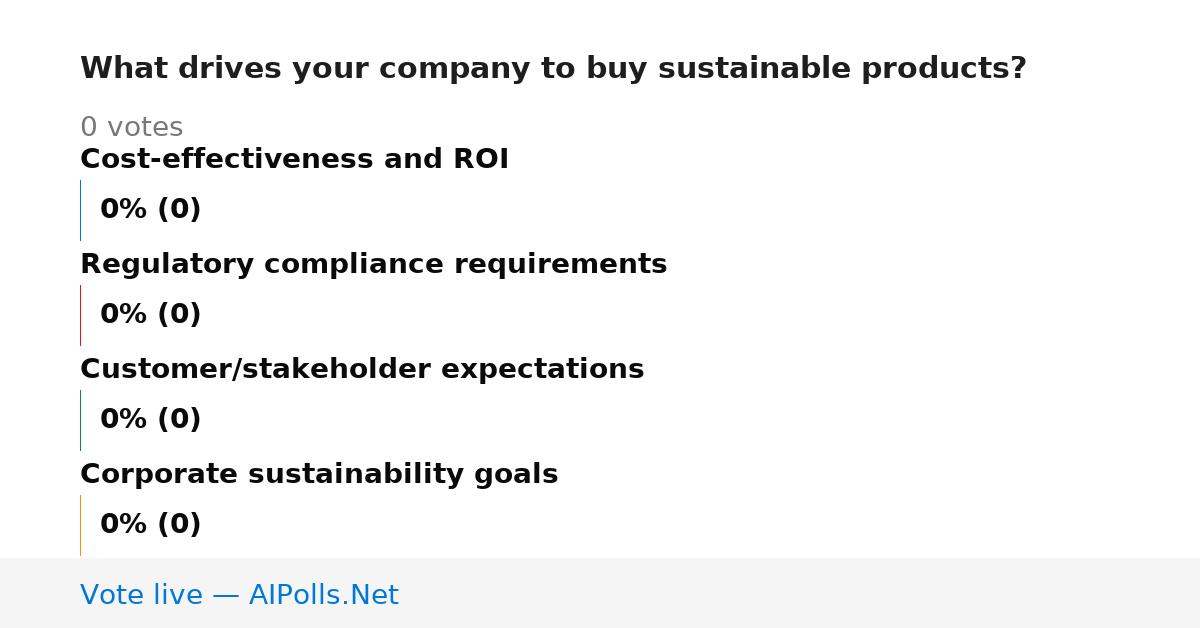Click '0% (0)' result for Regulatory compliance
Image resolution: width=1200 pixels, height=628 pixels.
150,315
